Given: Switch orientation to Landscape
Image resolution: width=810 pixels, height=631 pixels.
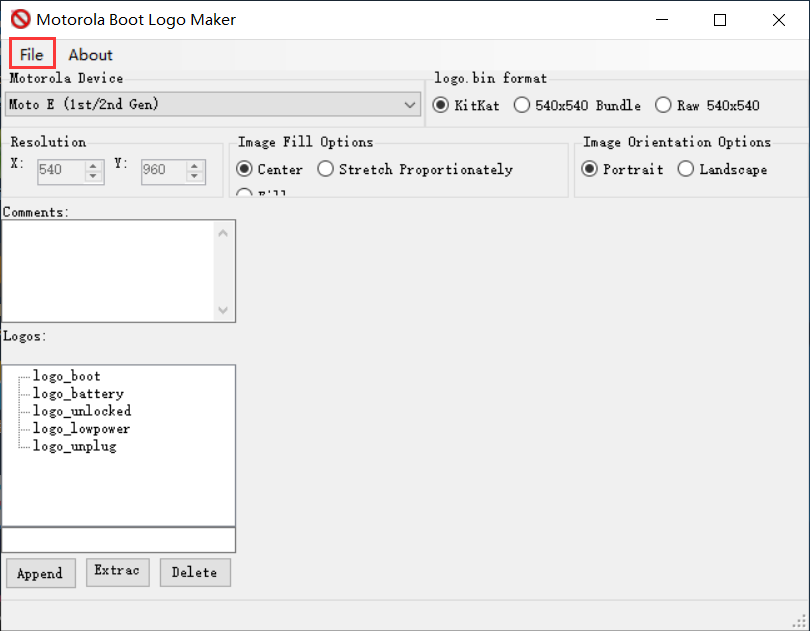Looking at the screenshot, I should click(686, 169).
